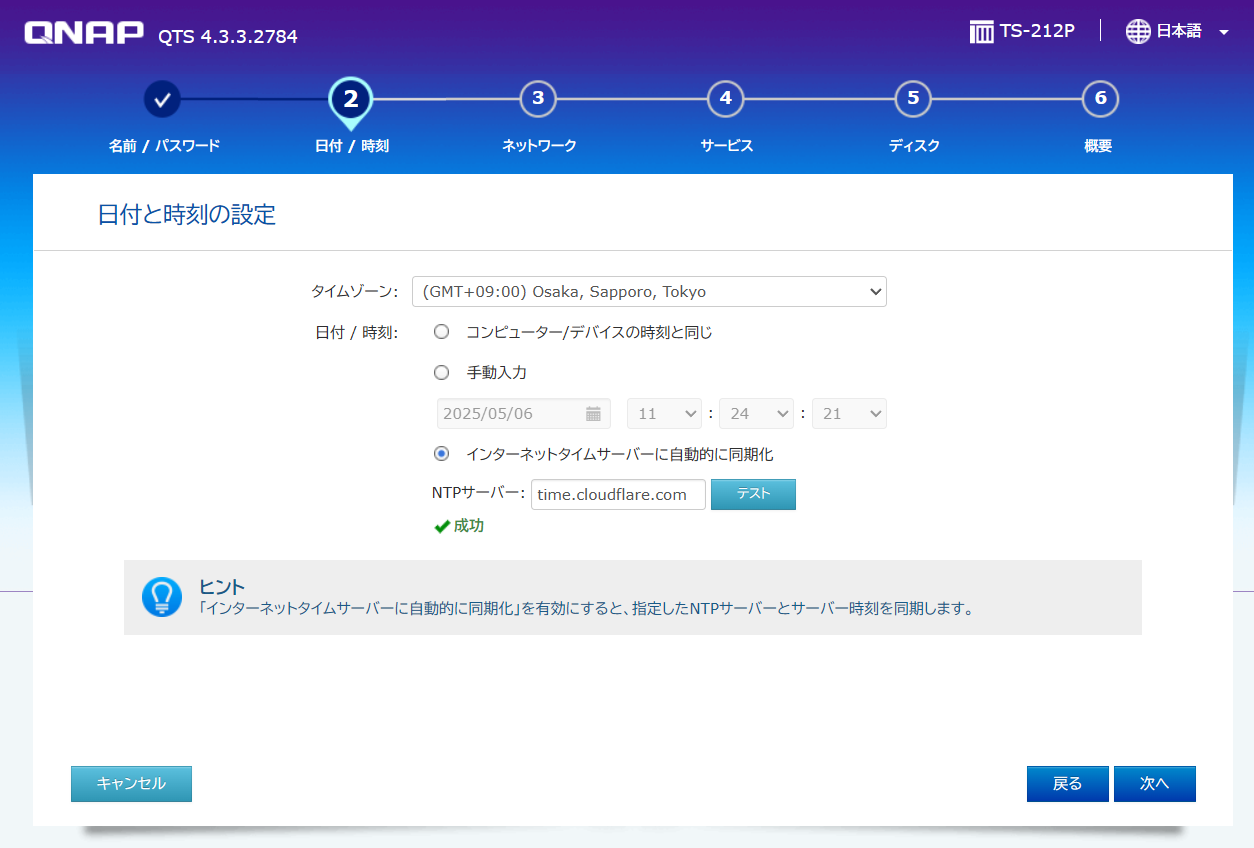Click the step 4 services circle
The height and width of the screenshot is (848, 1254).
pyautogui.click(x=725, y=99)
